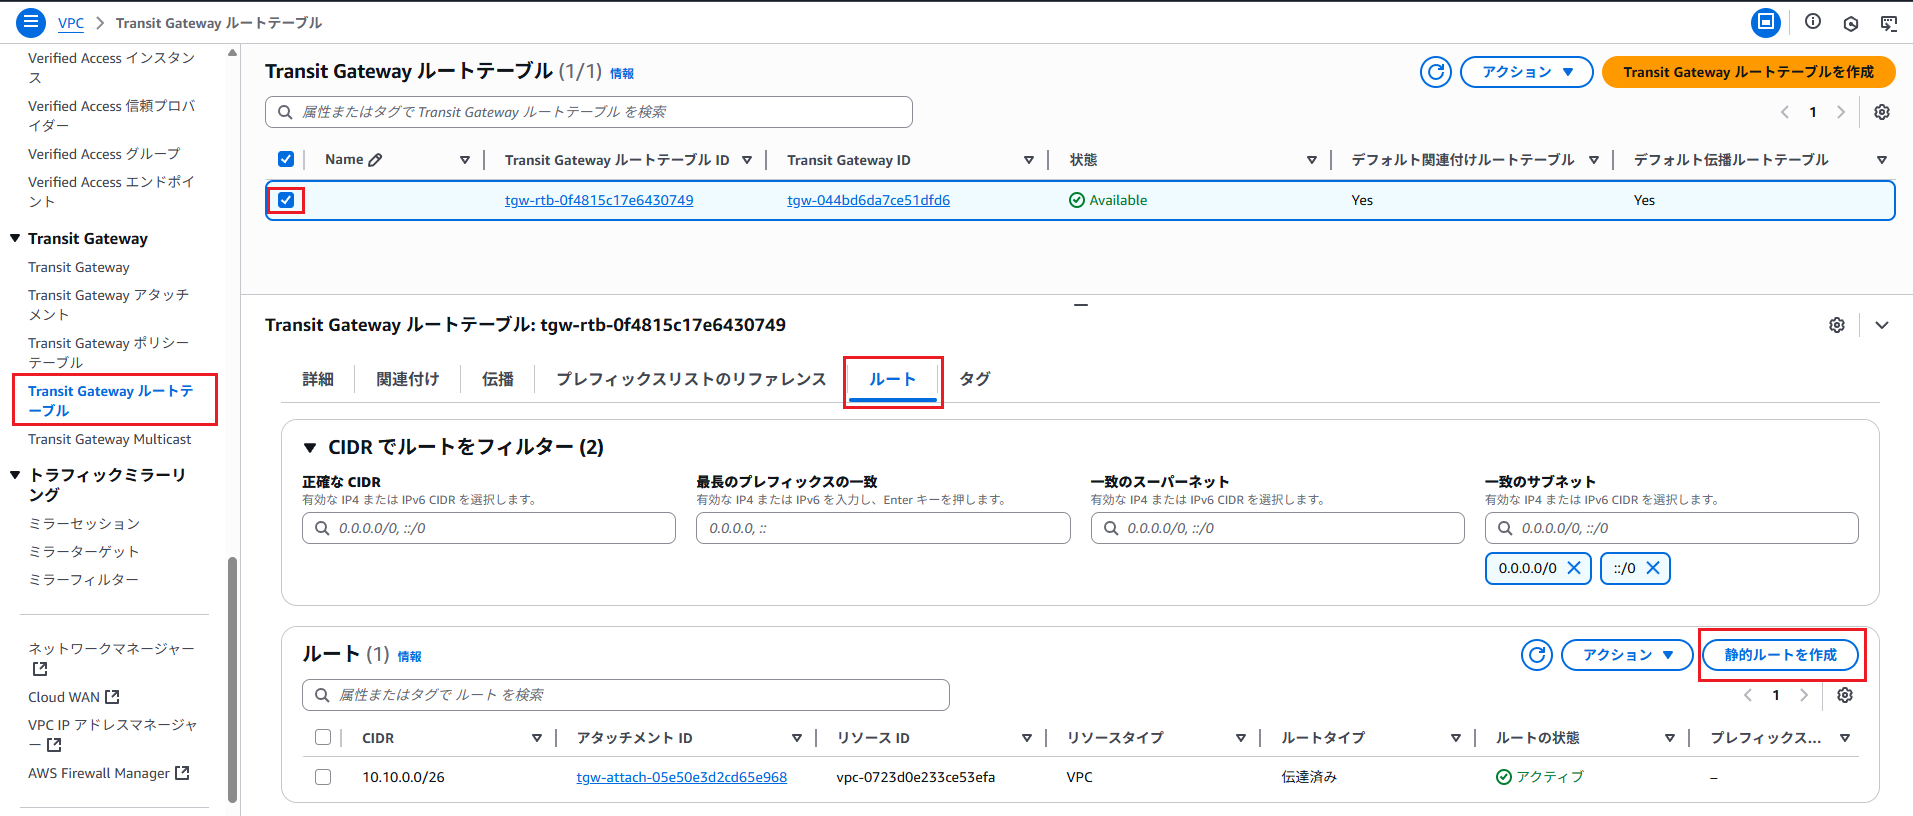Open the hamburger navigation menu
The width and height of the screenshot is (1913, 816).
pyautogui.click(x=31, y=22)
